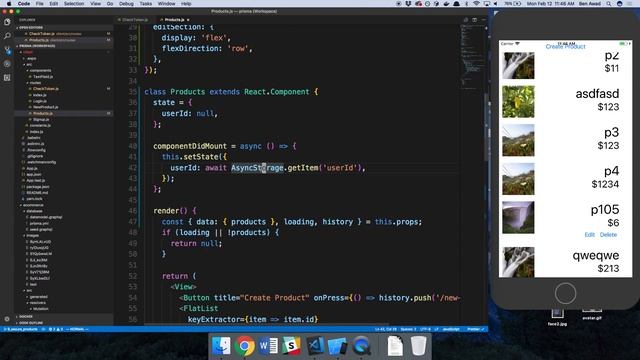Click the AirPlay display icon in menu bar
Viewport: 640px width, 360px height.
tap(487, 4)
